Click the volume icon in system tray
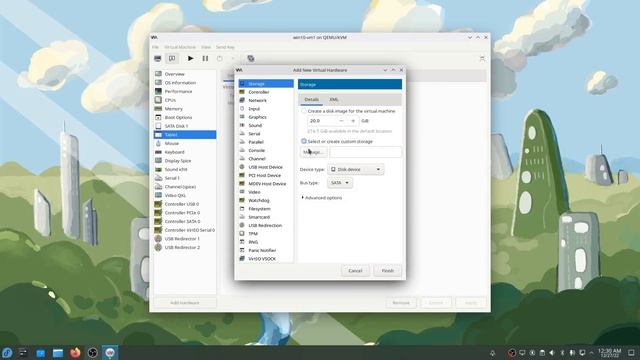Screen dimensions: 640x360 [x=552, y=353]
